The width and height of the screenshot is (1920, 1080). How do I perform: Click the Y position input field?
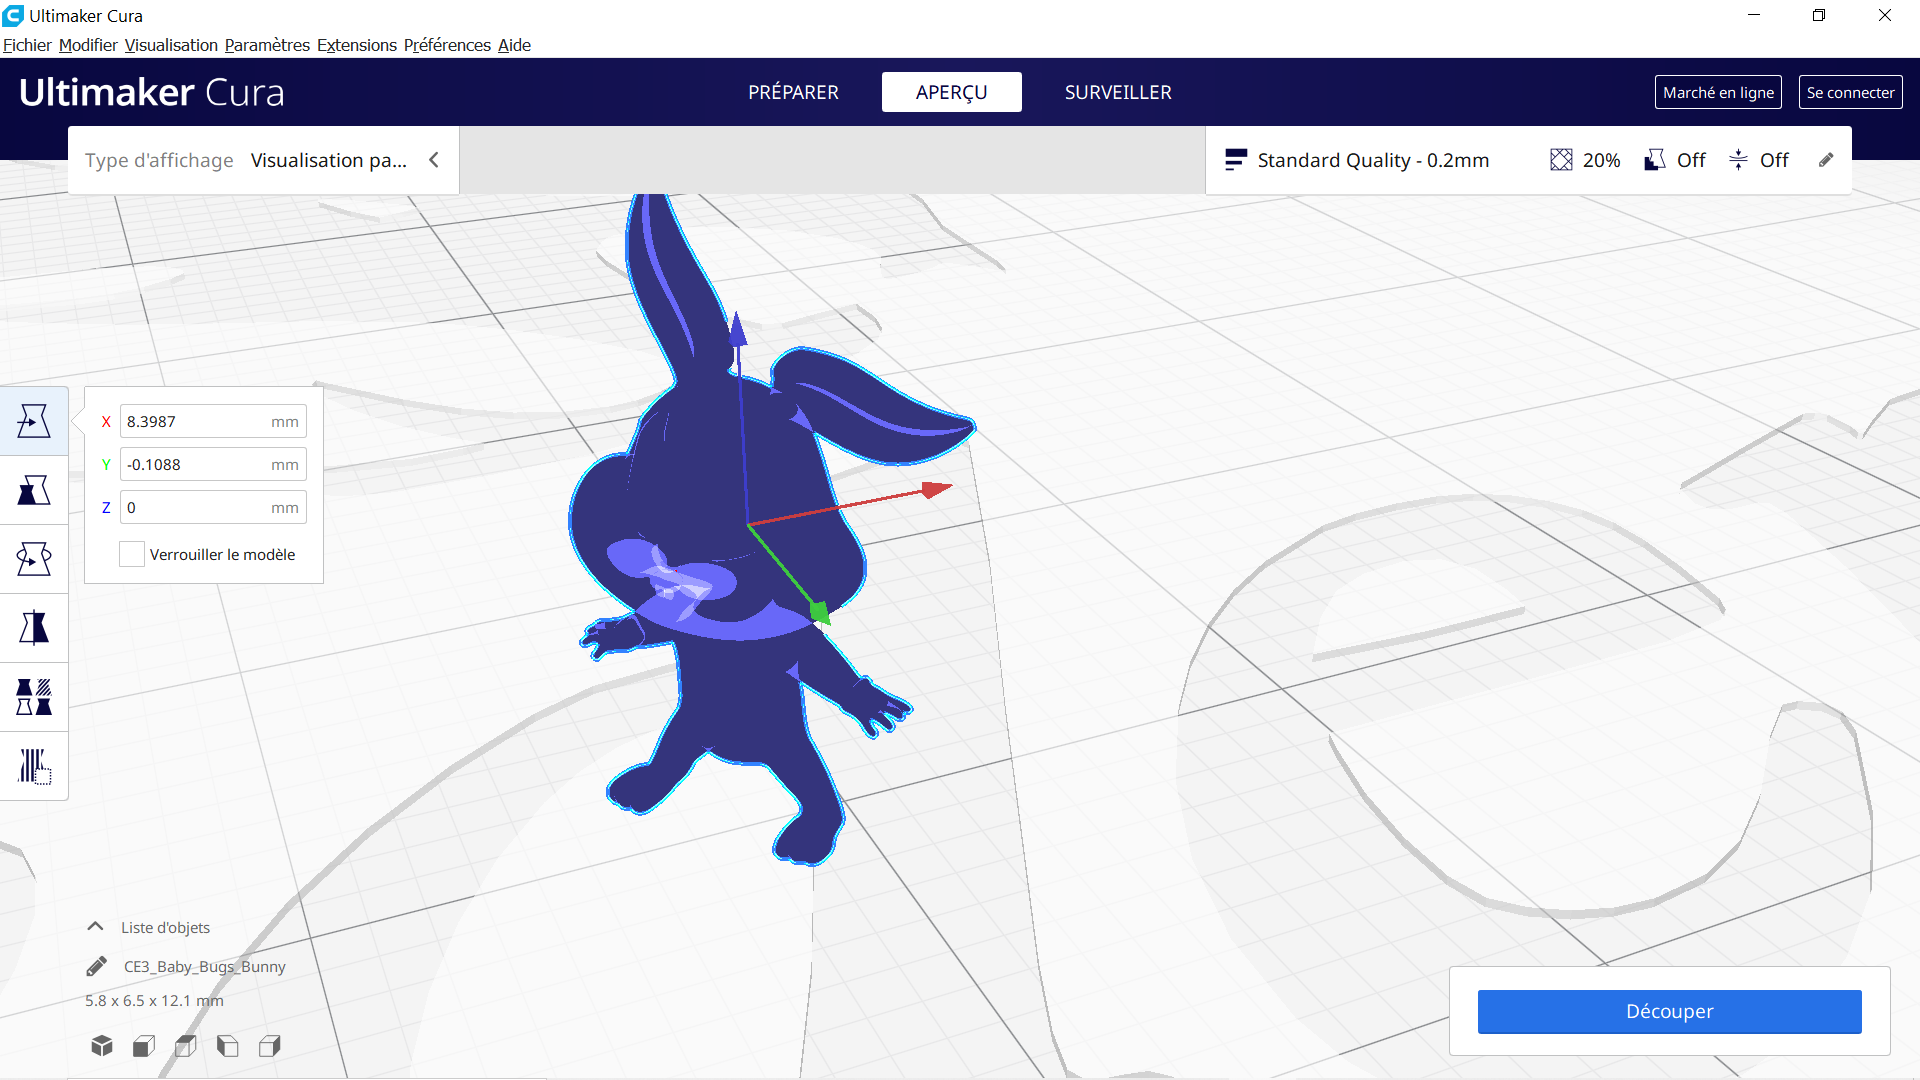click(213, 464)
